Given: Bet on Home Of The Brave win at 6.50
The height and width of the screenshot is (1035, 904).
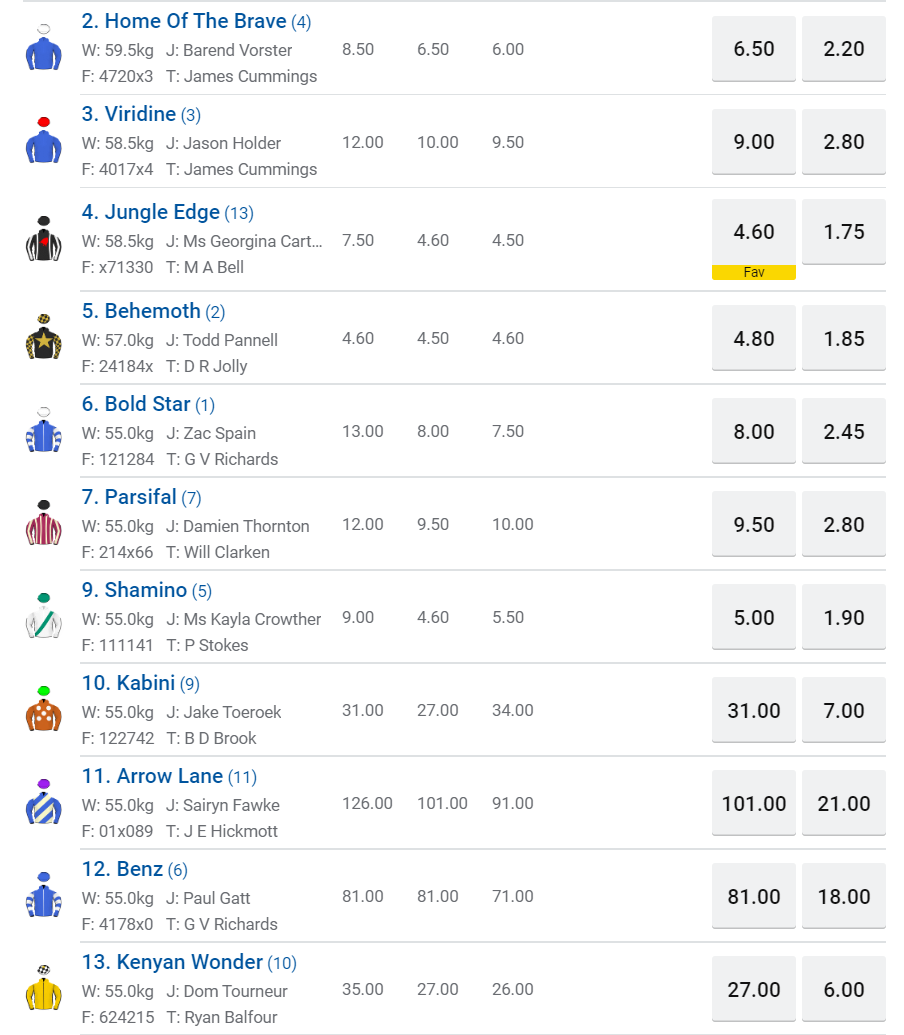Looking at the screenshot, I should tap(753, 49).
